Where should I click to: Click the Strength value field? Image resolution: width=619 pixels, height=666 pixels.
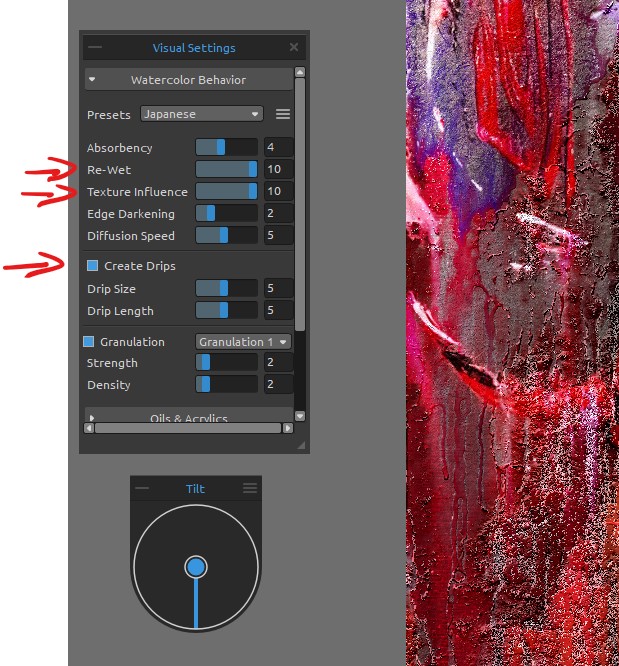pyautogui.click(x=278, y=362)
